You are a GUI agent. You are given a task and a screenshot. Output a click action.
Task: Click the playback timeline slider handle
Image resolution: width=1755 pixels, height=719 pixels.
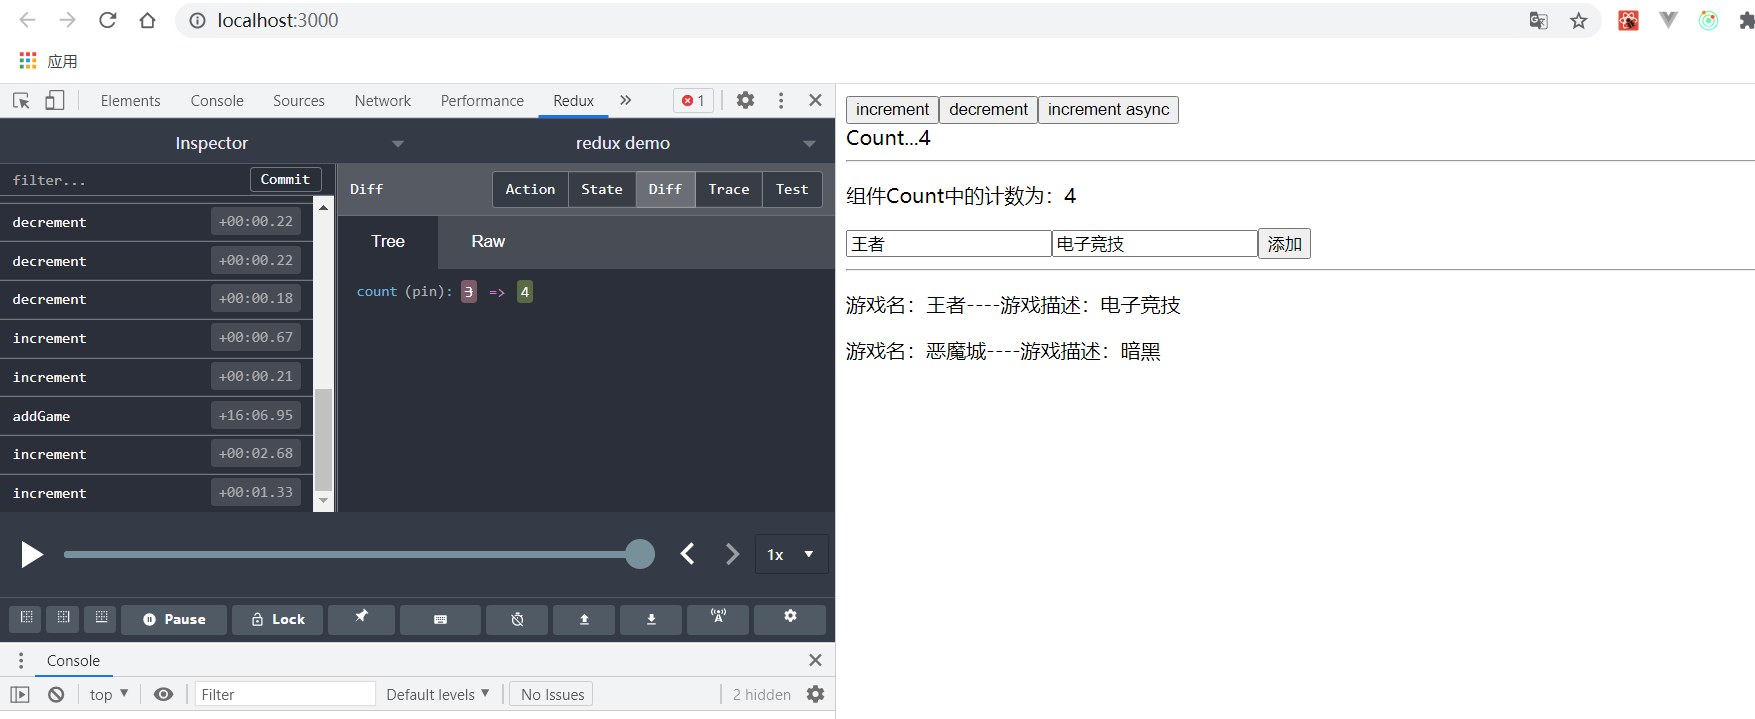click(x=639, y=554)
